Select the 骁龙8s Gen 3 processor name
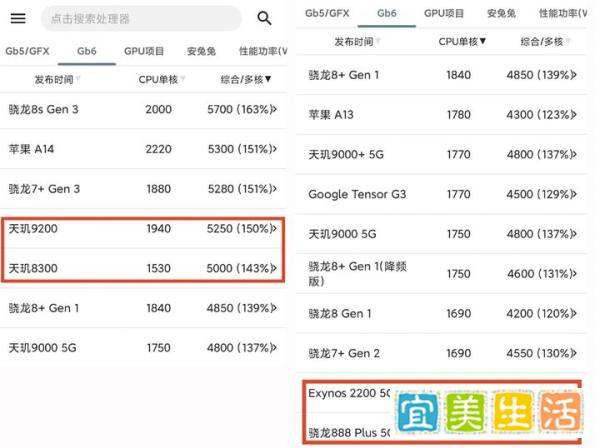This screenshot has height=448, width=600. pos(43,109)
